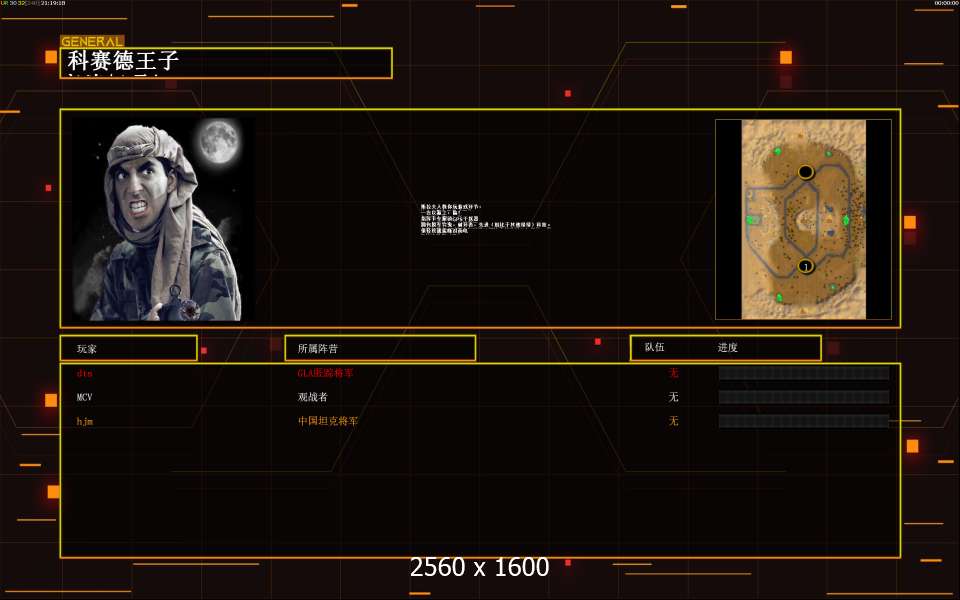The image size is (960, 600).
Task: Select player name hjm
Action: click(x=84, y=421)
